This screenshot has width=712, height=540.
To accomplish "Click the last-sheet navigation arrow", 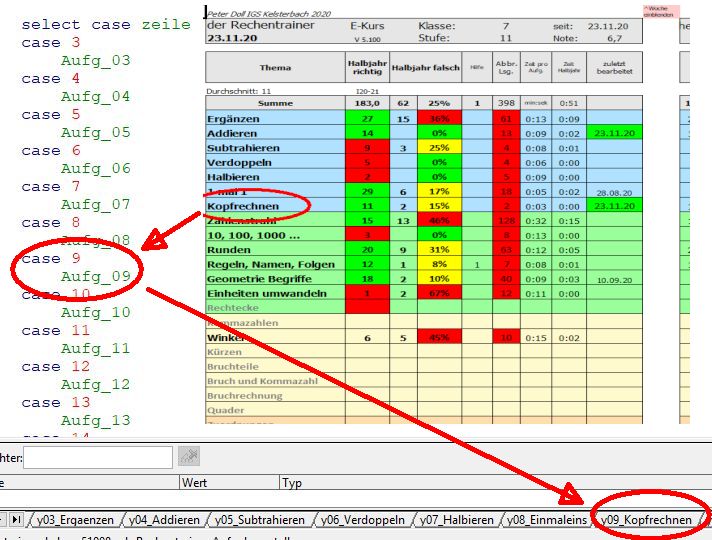I will [17, 520].
